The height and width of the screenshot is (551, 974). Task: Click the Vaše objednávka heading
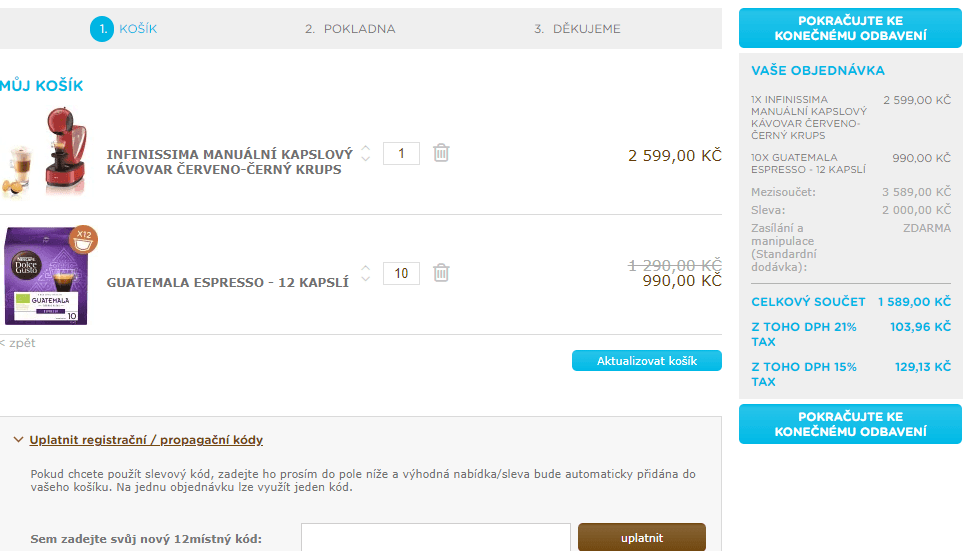(x=817, y=71)
